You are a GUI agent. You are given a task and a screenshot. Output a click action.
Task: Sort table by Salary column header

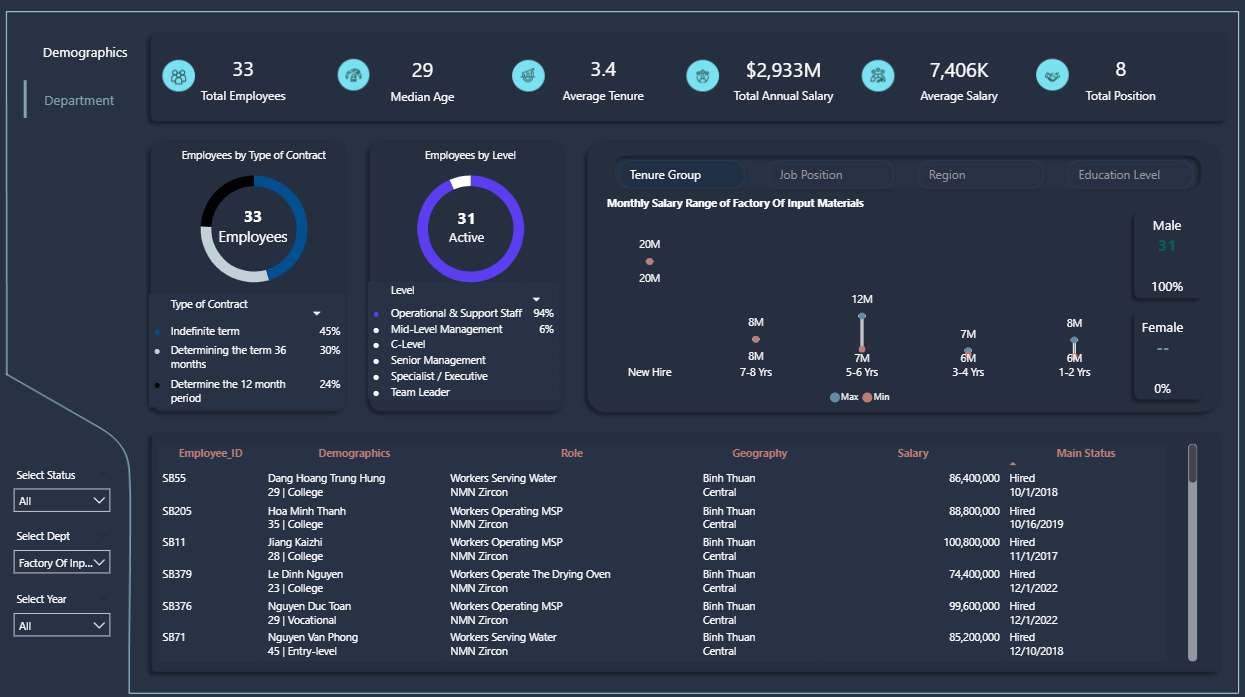912,453
